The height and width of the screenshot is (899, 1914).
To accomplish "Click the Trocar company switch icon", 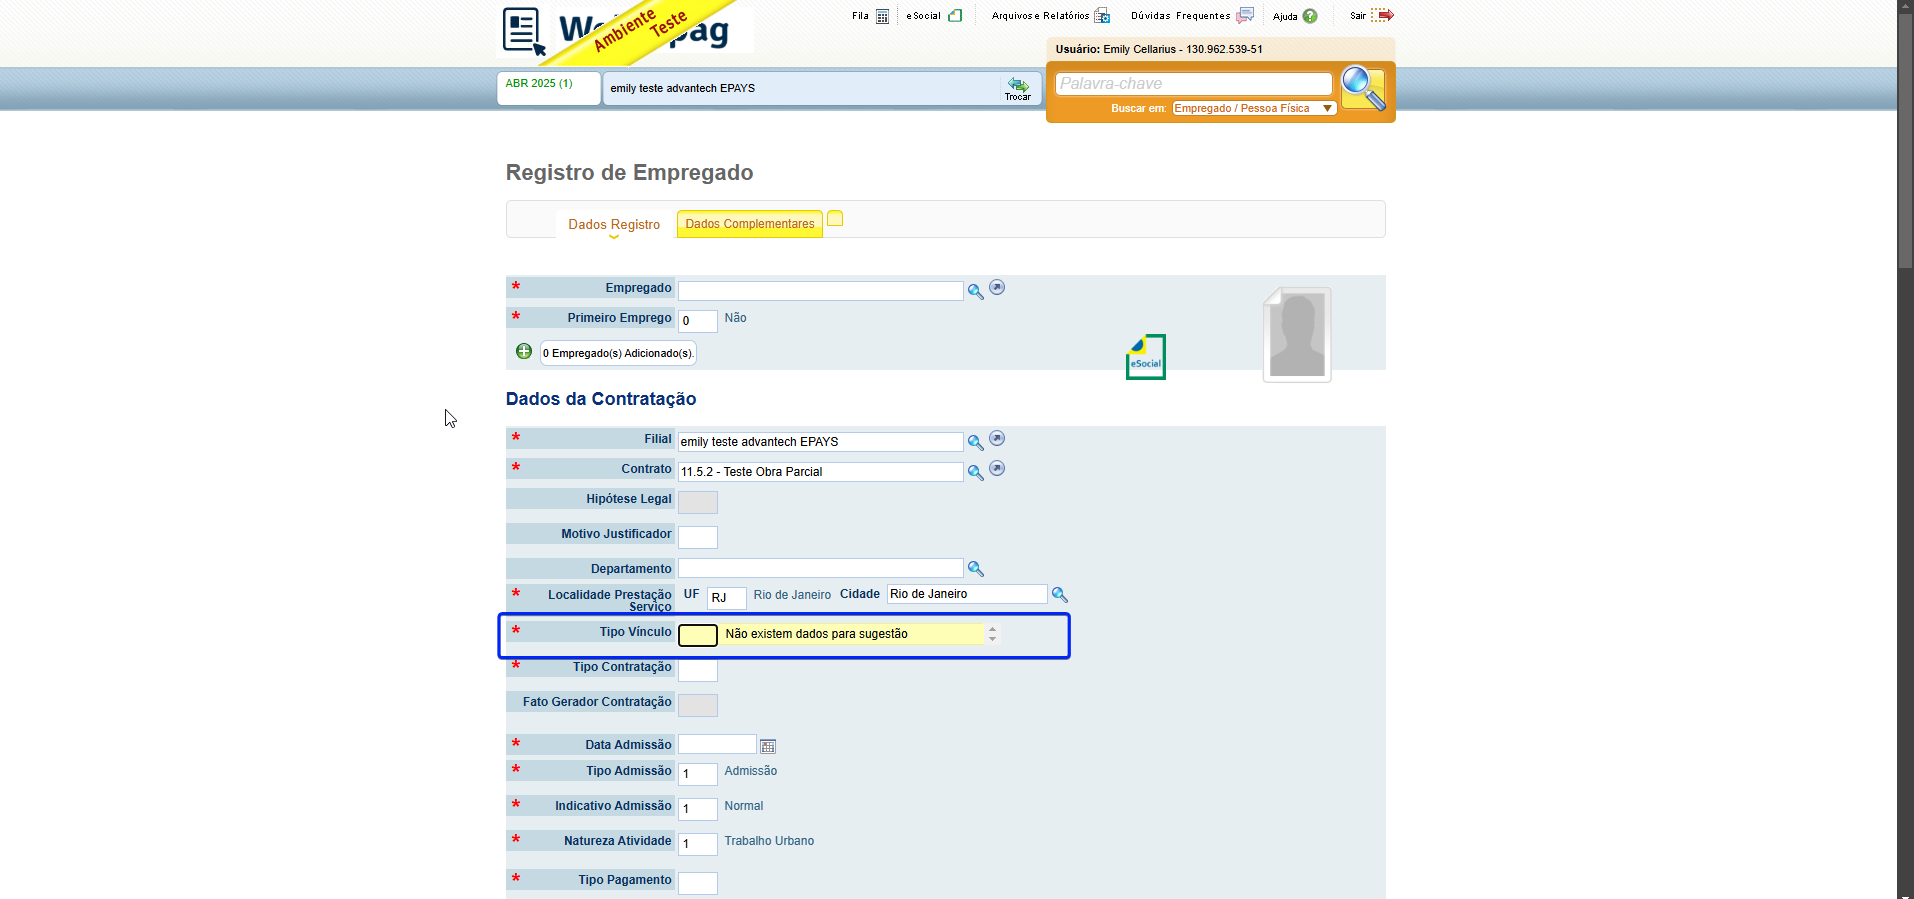I will click(1018, 88).
